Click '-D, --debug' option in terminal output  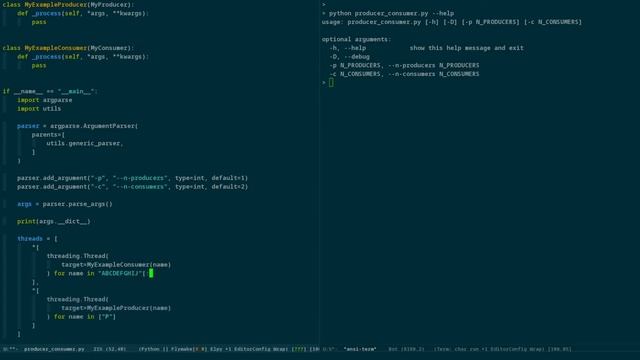point(349,57)
